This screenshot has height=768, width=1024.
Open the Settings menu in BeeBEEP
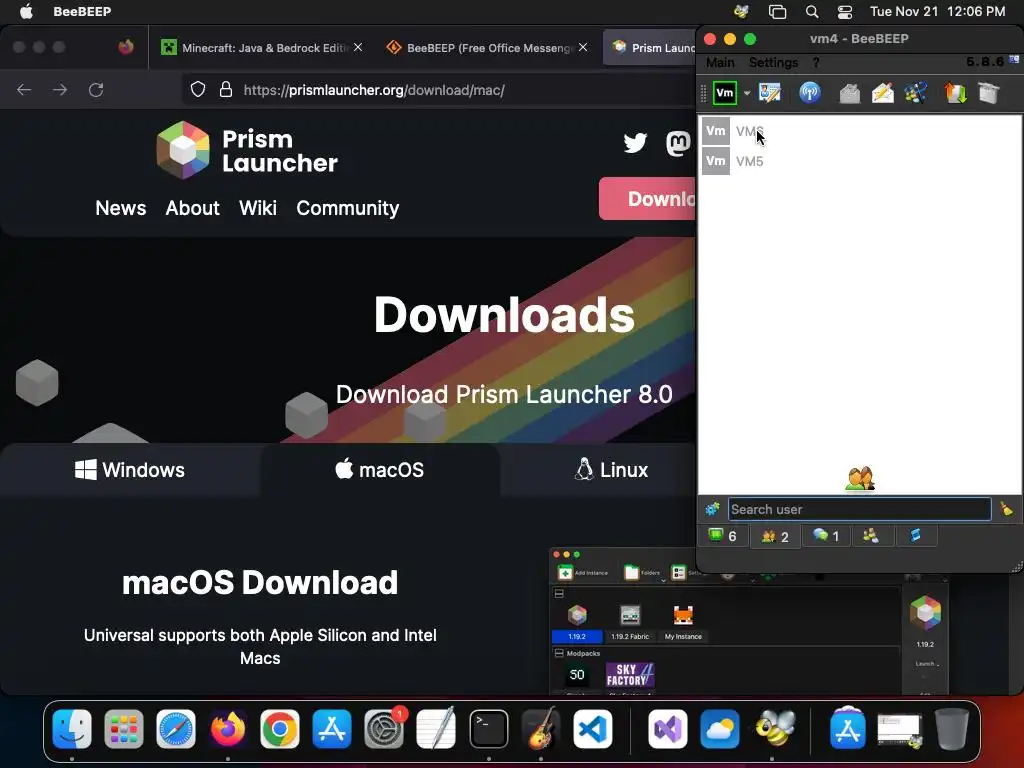pos(773,63)
